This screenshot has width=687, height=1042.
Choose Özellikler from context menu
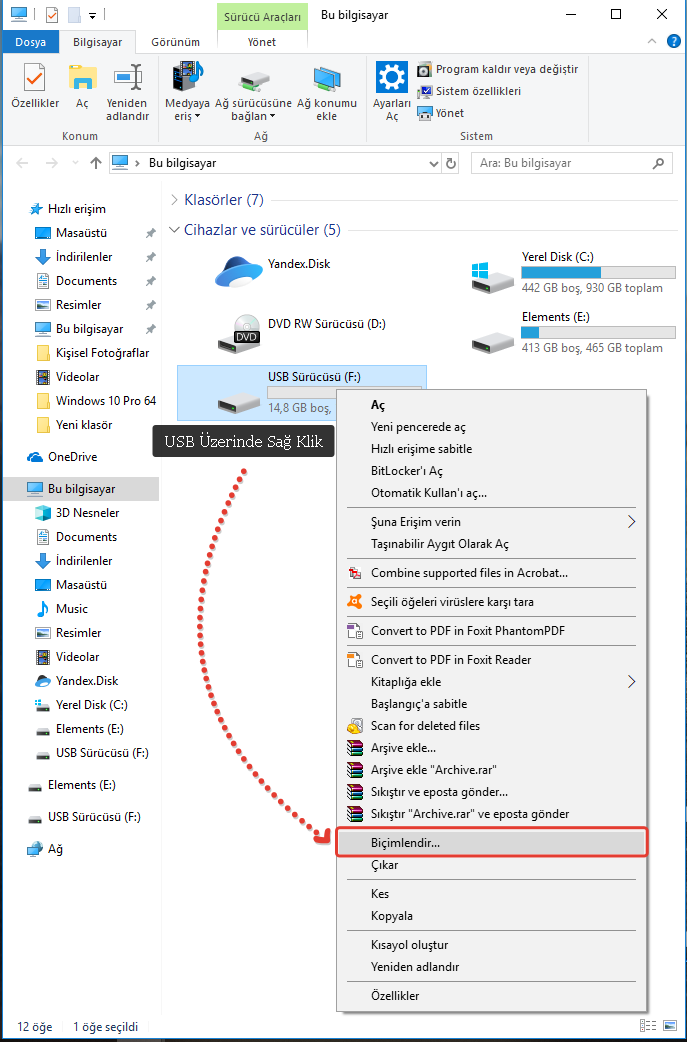tap(394, 996)
